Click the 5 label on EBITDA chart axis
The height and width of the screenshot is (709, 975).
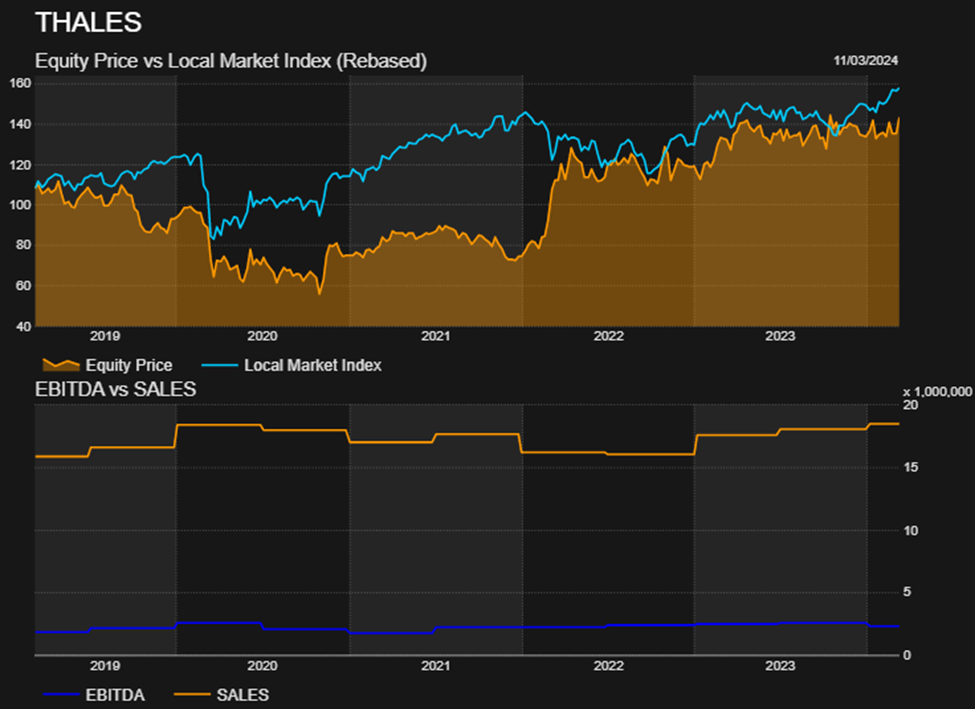(x=907, y=591)
